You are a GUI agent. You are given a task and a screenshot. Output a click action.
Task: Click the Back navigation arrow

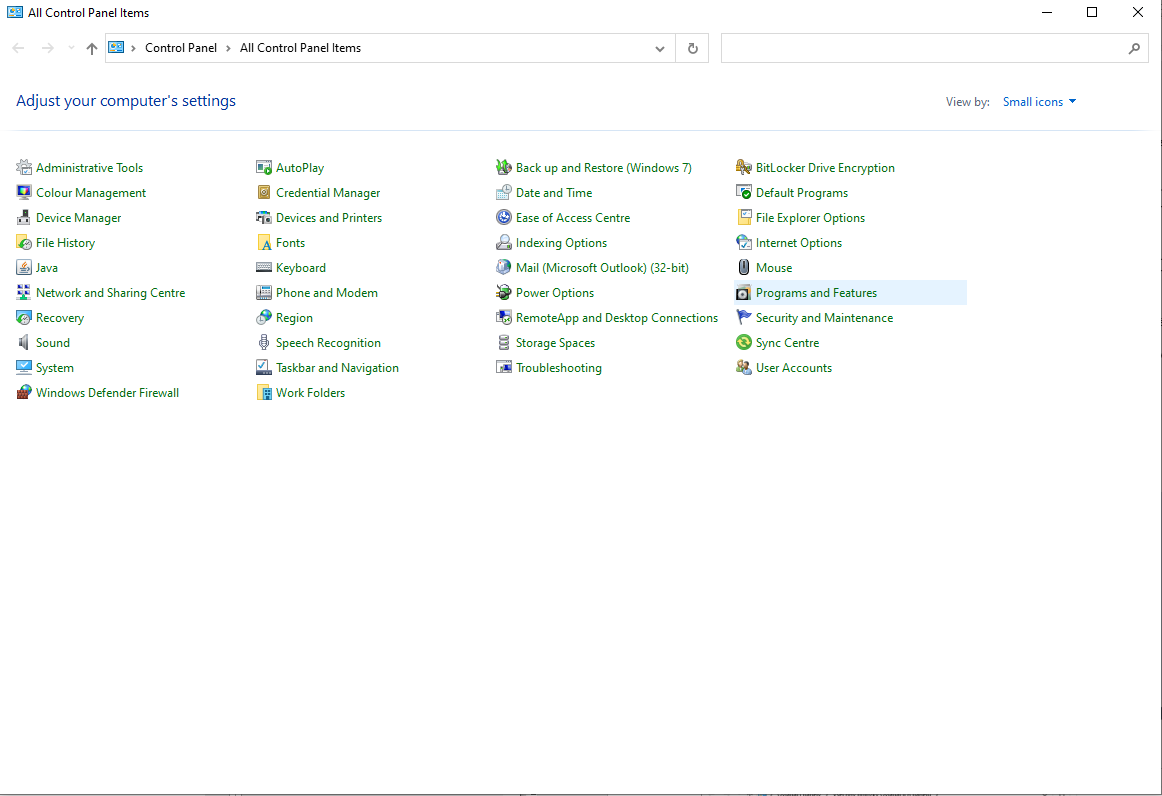[19, 48]
